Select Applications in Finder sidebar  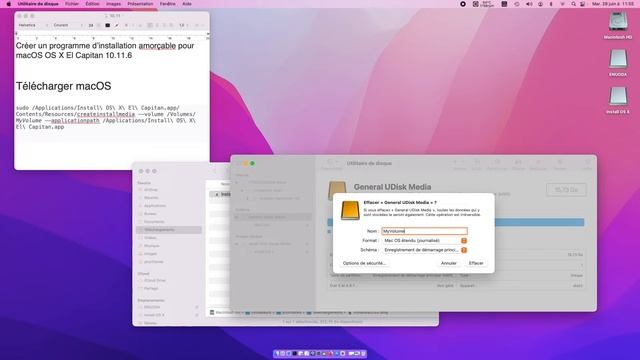[x=169, y=206]
